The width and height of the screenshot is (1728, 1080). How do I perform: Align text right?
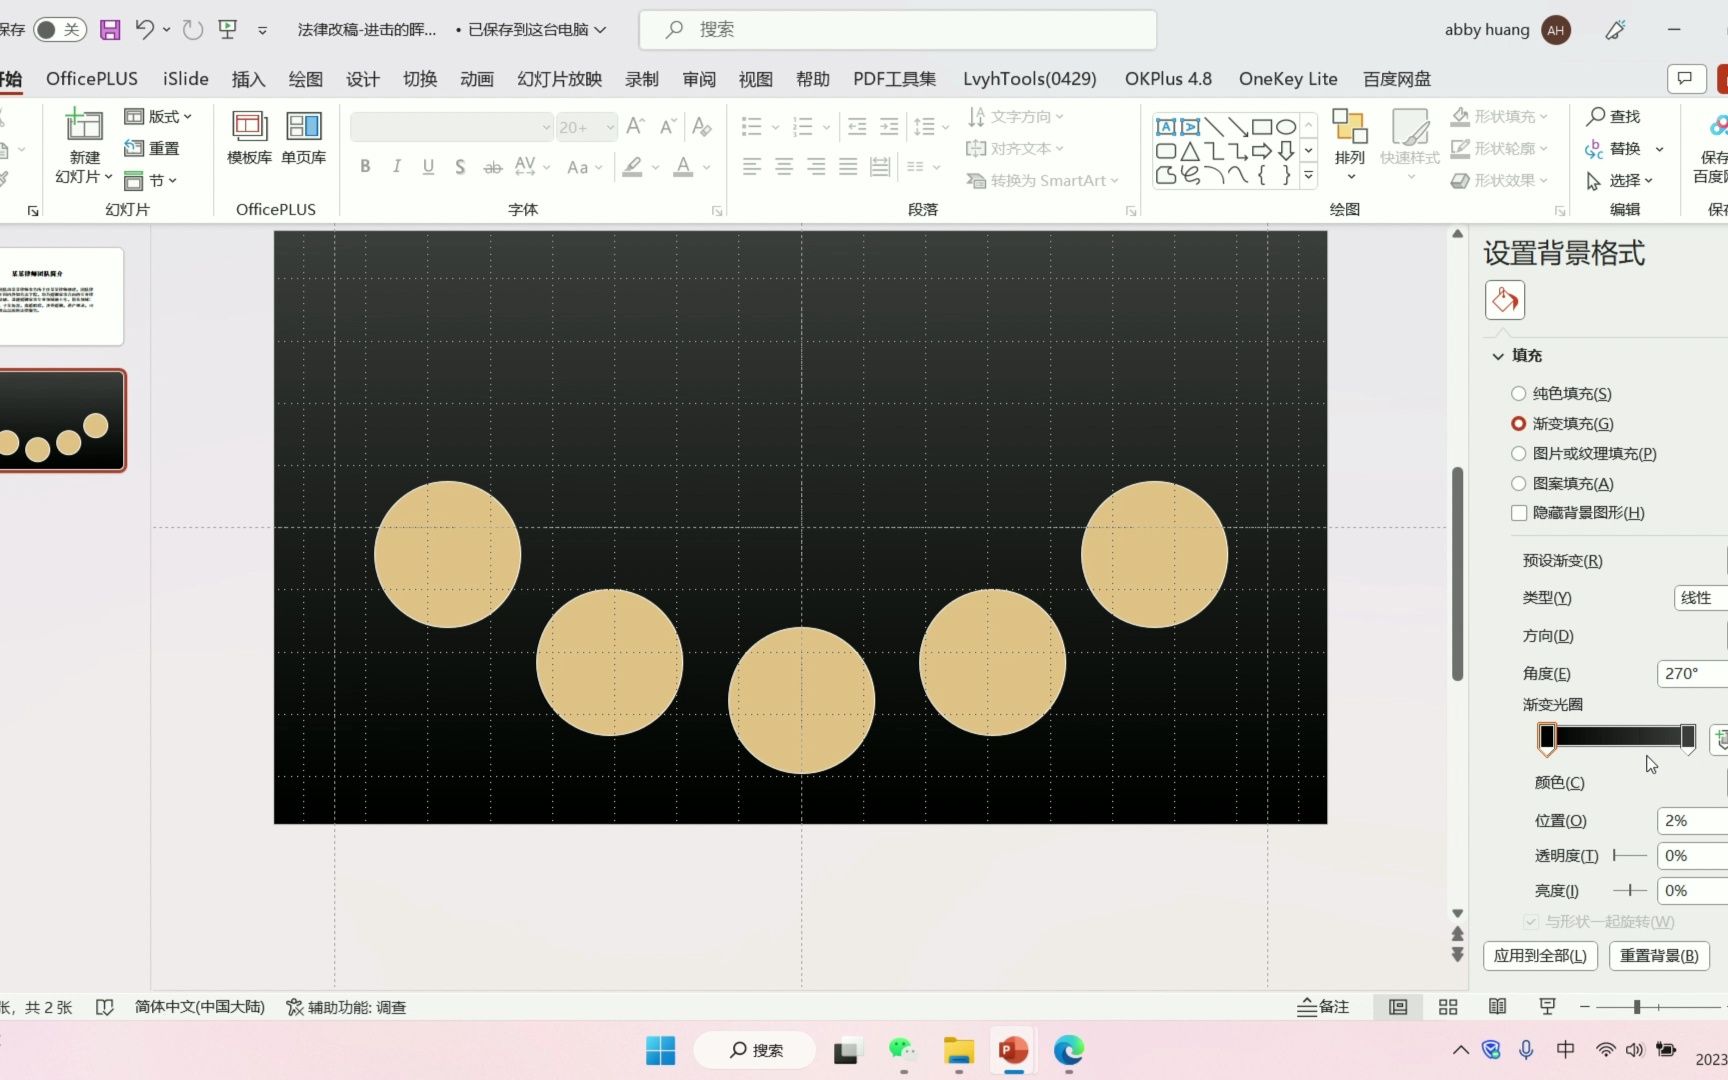tap(816, 167)
